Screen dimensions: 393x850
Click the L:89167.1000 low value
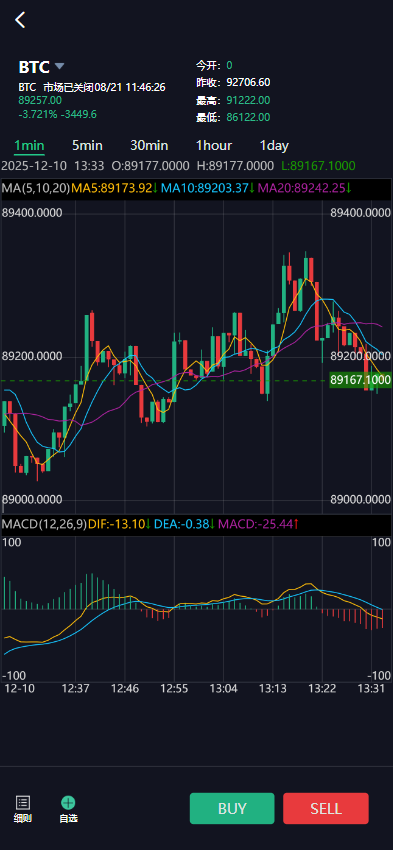pos(318,166)
